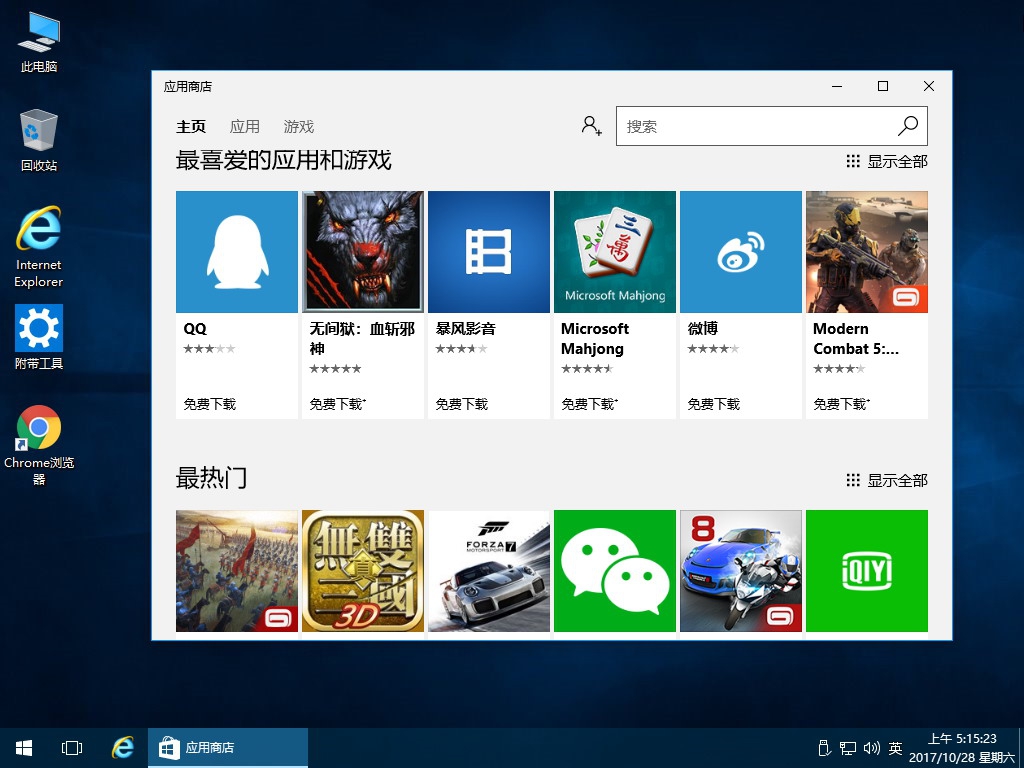Open the taskbar clock and date
The image size is (1024, 768).
pyautogui.click(x=962, y=748)
